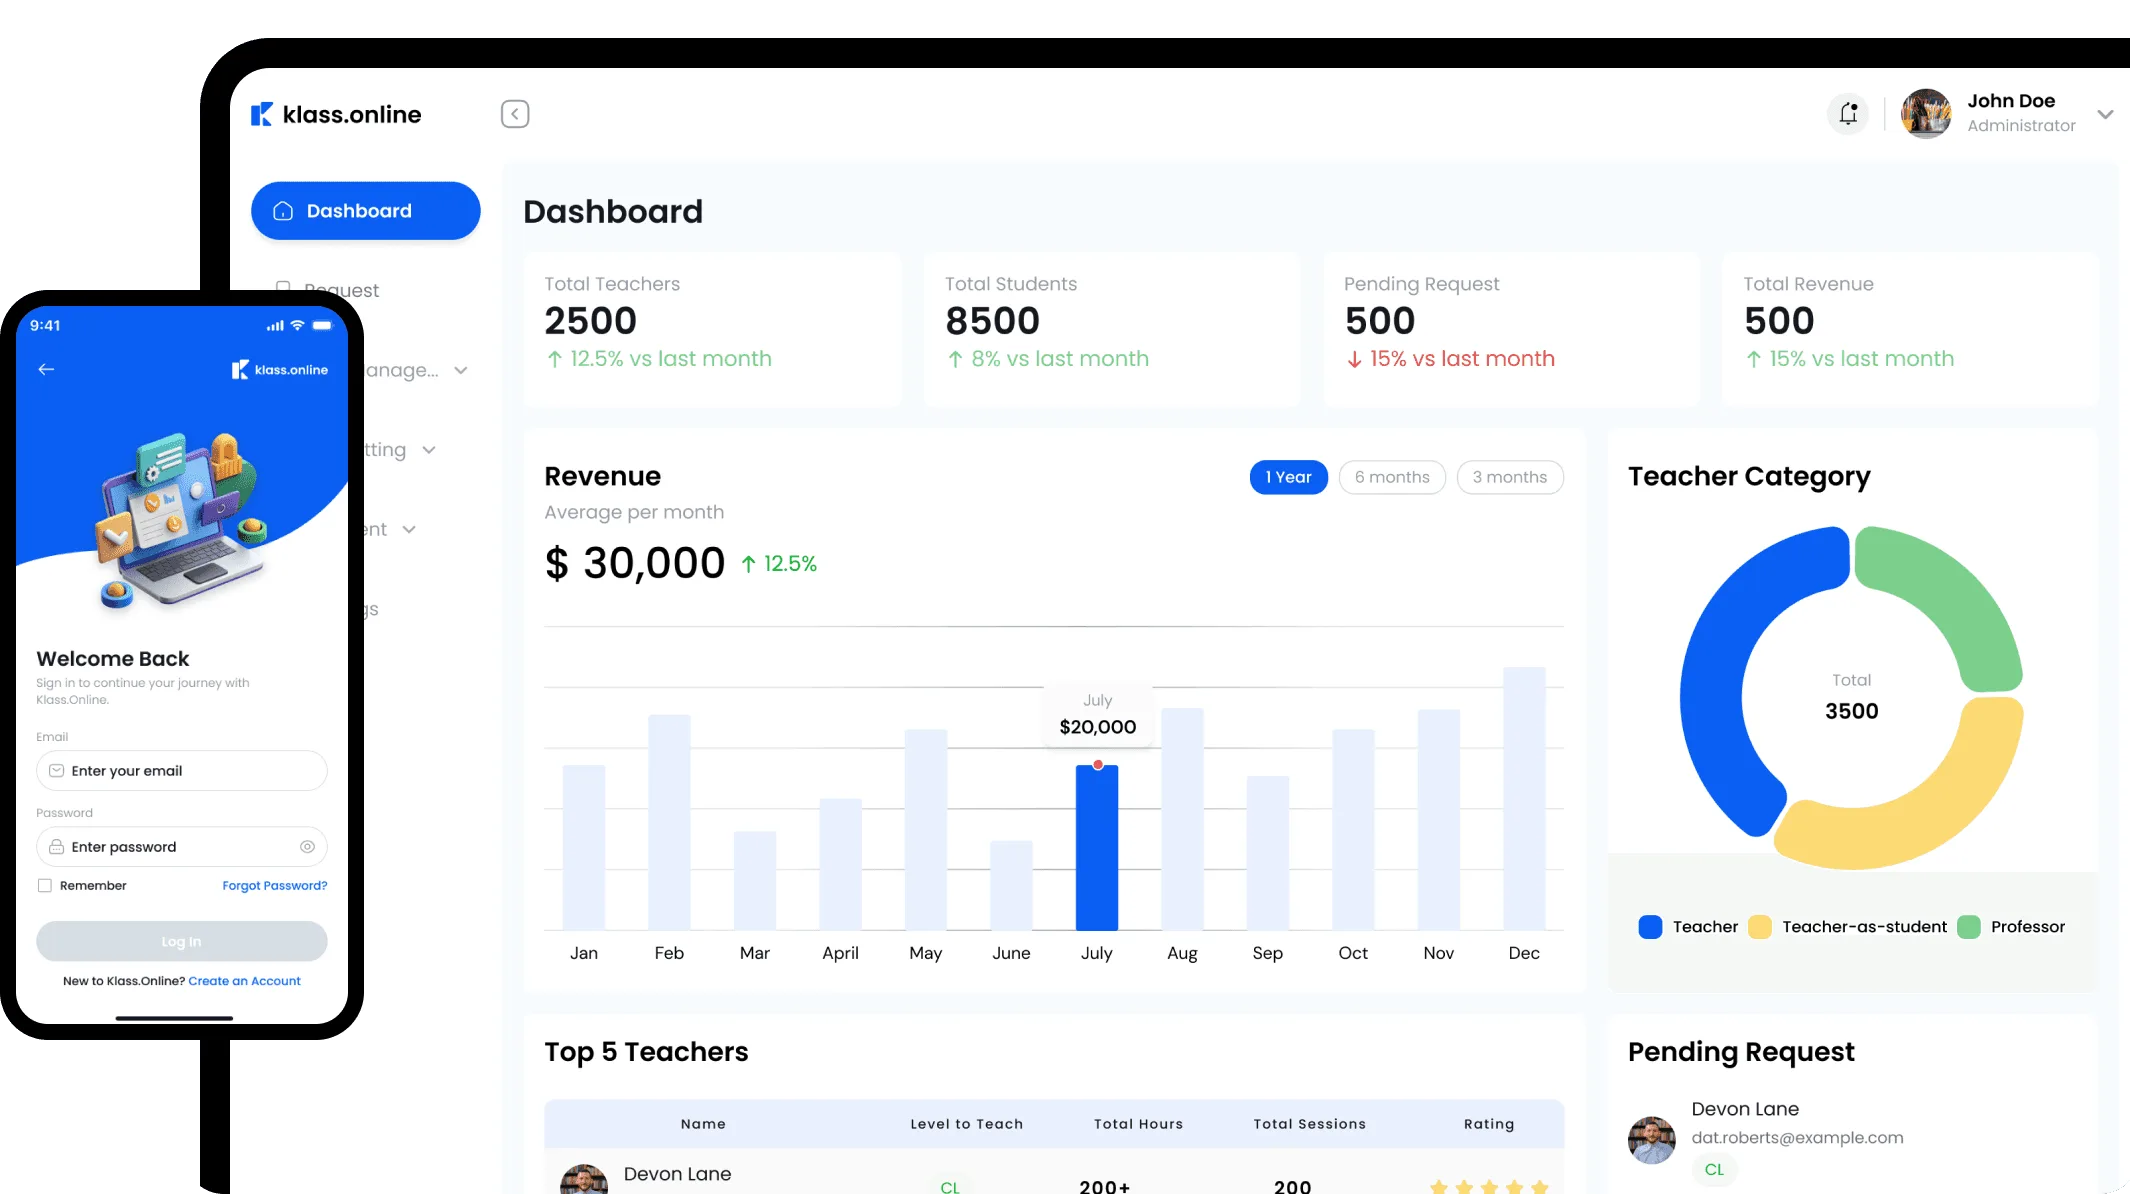Viewport: 2130px width, 1194px height.
Task: Click the Create an Account link
Action: (x=245, y=981)
